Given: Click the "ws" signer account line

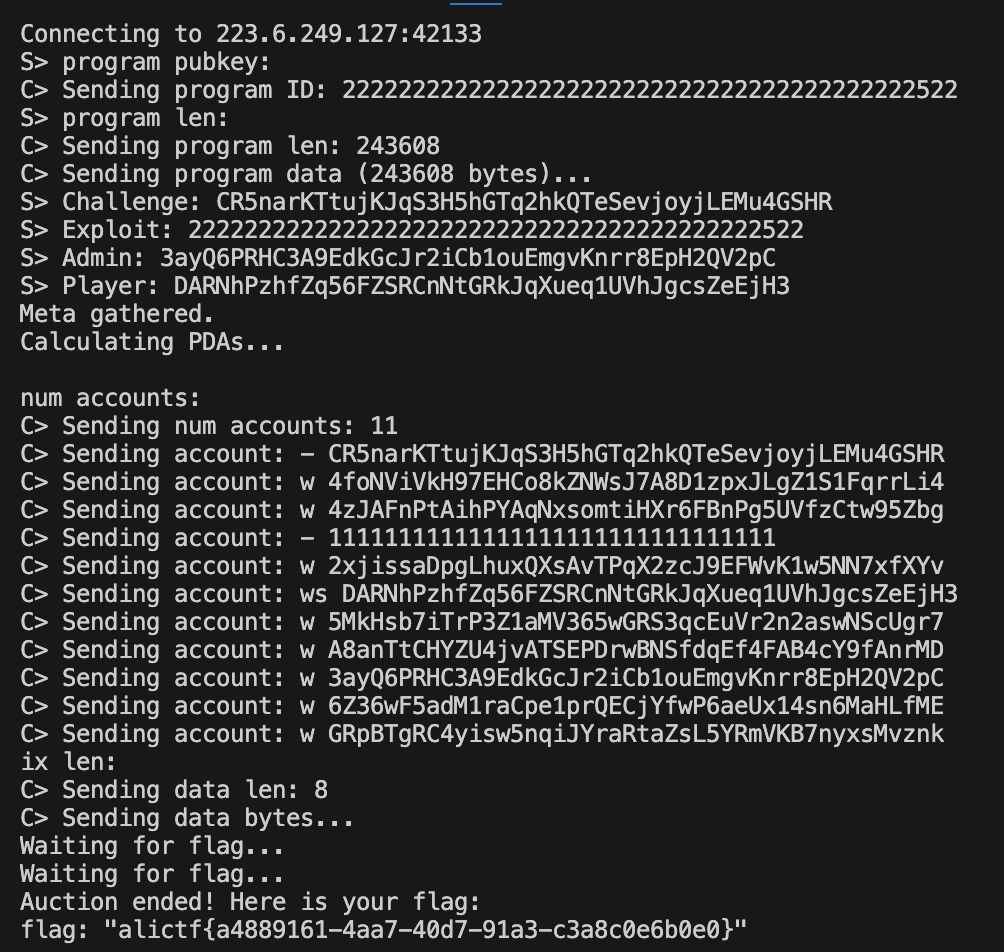Looking at the screenshot, I should pyautogui.click(x=488, y=594).
